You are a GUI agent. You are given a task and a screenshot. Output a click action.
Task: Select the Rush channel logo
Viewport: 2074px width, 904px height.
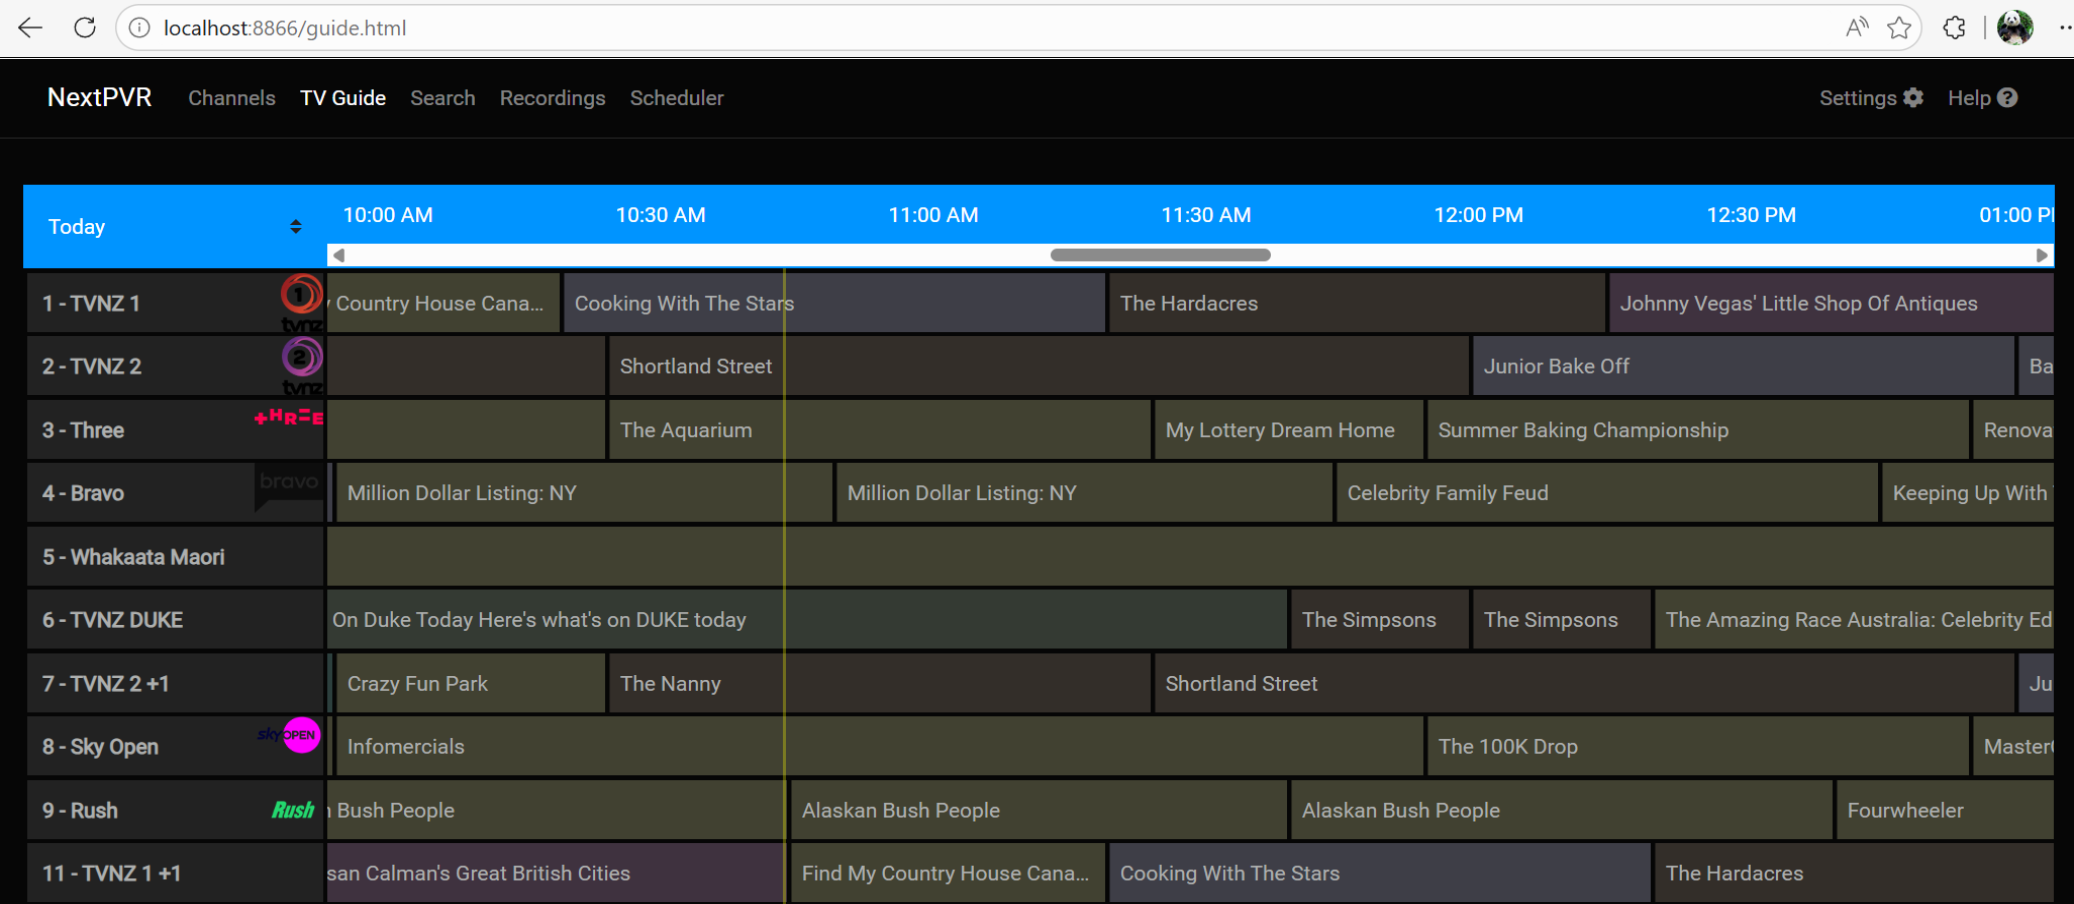[292, 810]
